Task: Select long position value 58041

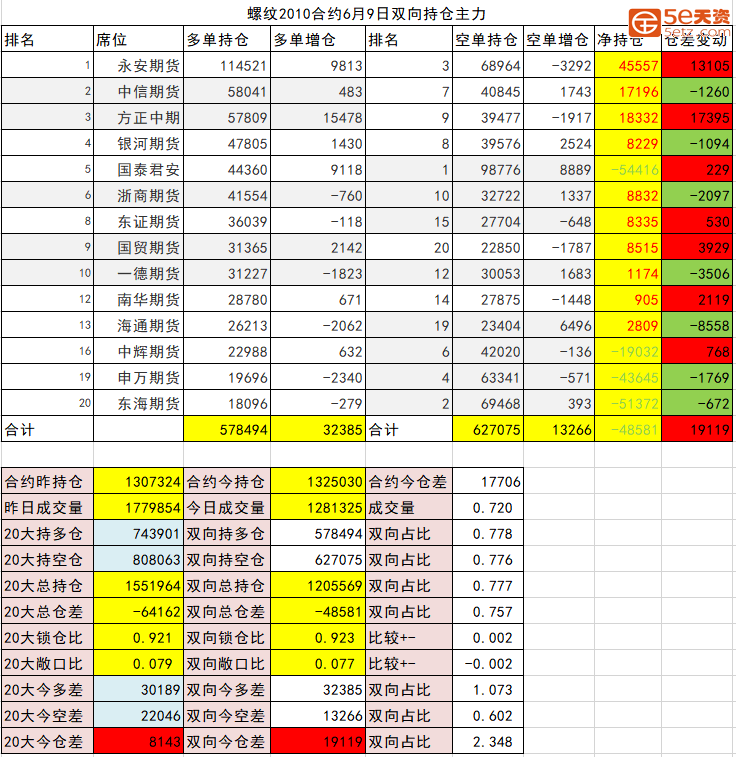Action: (x=227, y=91)
